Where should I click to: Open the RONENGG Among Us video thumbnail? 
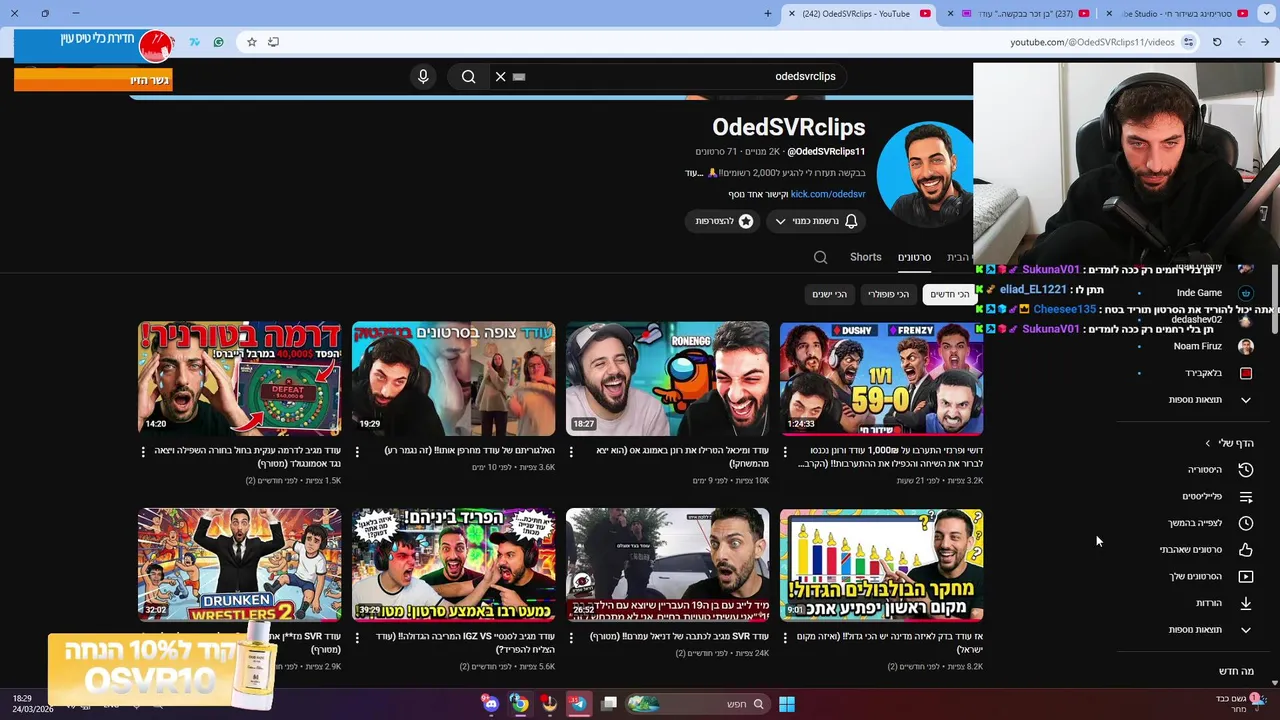click(x=667, y=378)
